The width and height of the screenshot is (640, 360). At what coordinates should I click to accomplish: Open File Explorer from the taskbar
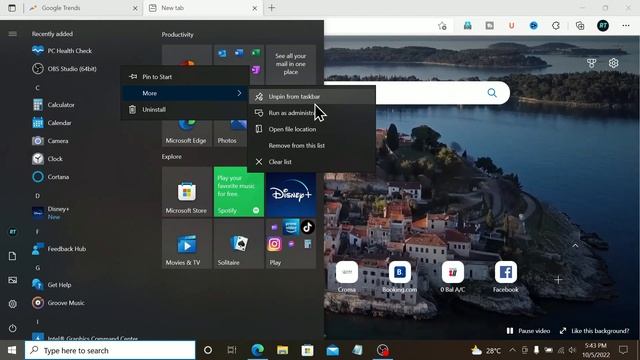click(282, 350)
